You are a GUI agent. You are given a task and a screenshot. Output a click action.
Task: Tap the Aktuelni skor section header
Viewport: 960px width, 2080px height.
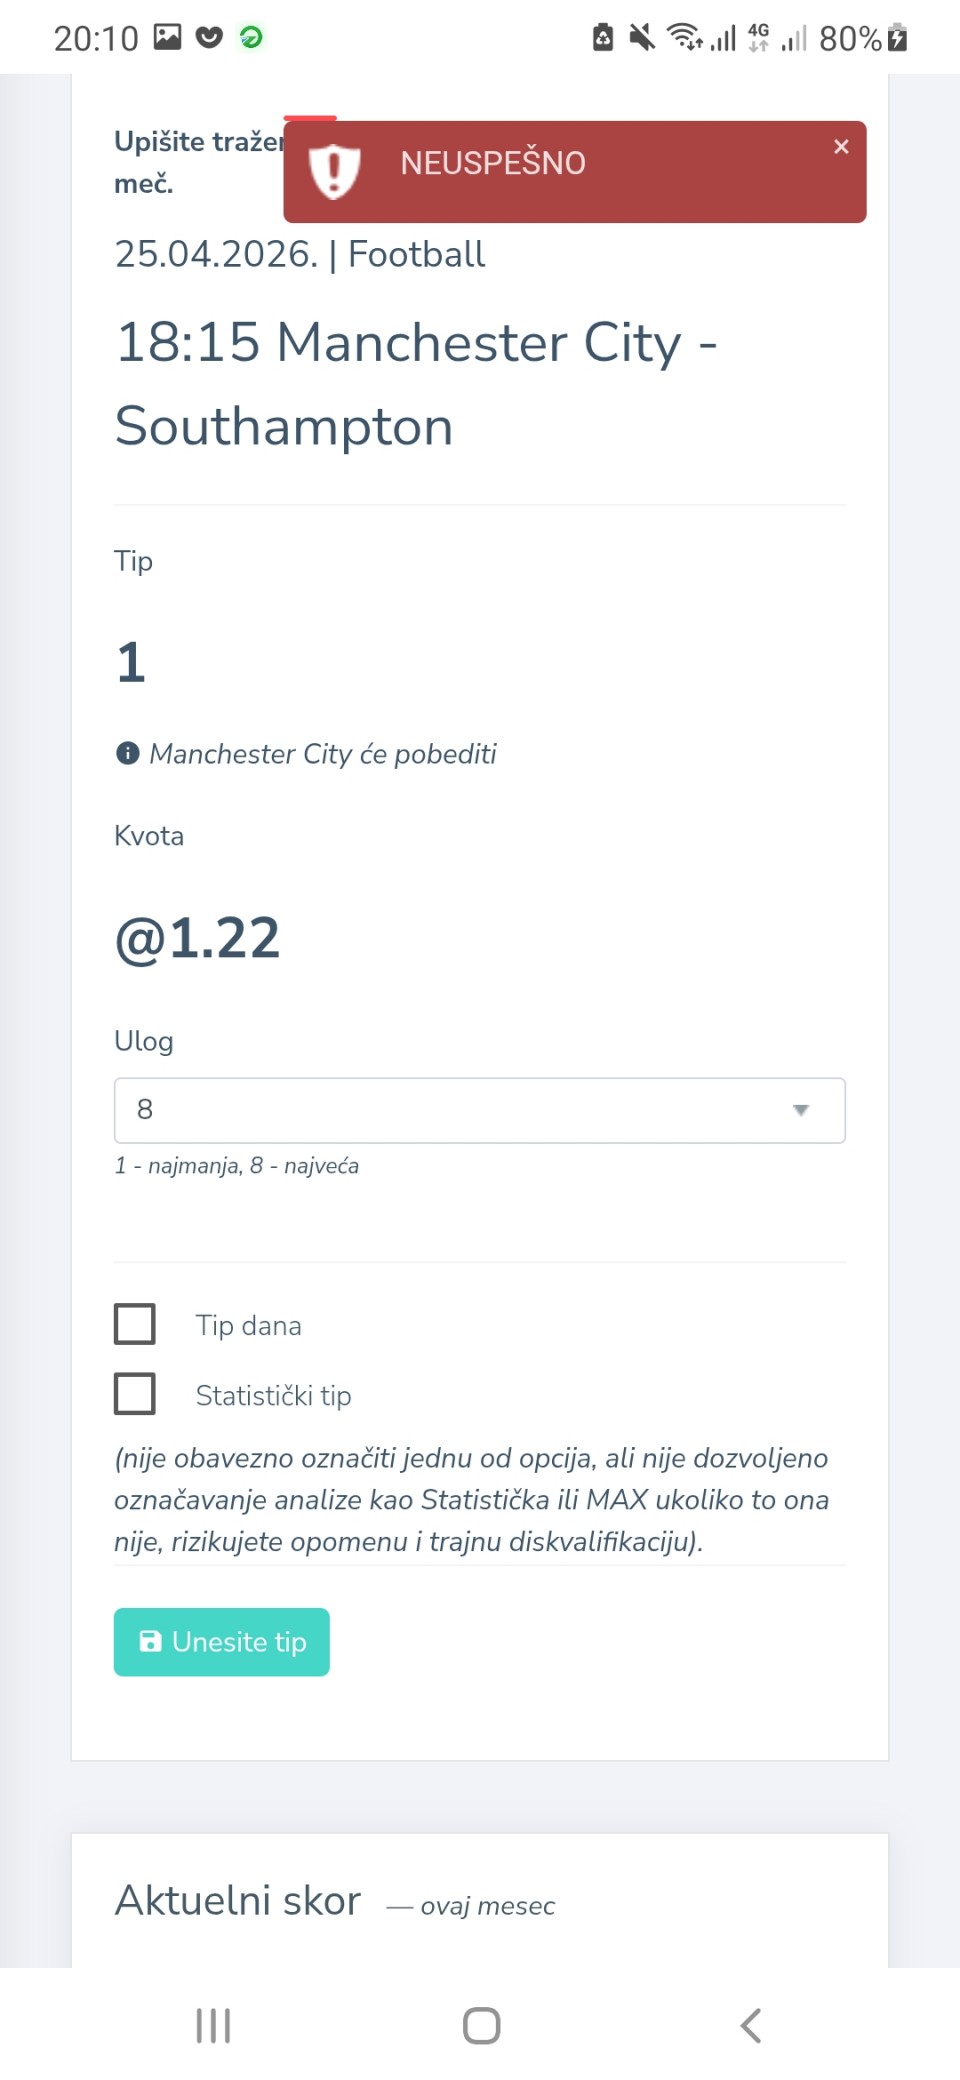coord(238,1900)
